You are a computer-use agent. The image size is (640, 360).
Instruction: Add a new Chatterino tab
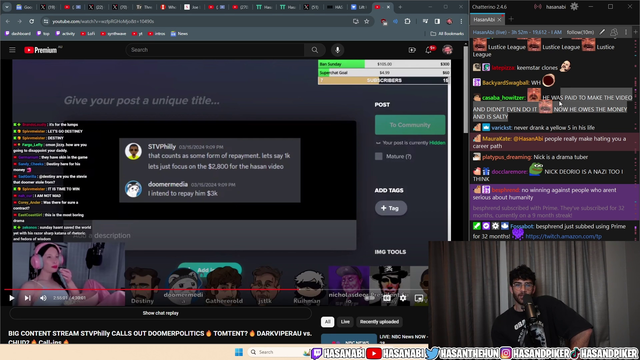[x=511, y=19]
